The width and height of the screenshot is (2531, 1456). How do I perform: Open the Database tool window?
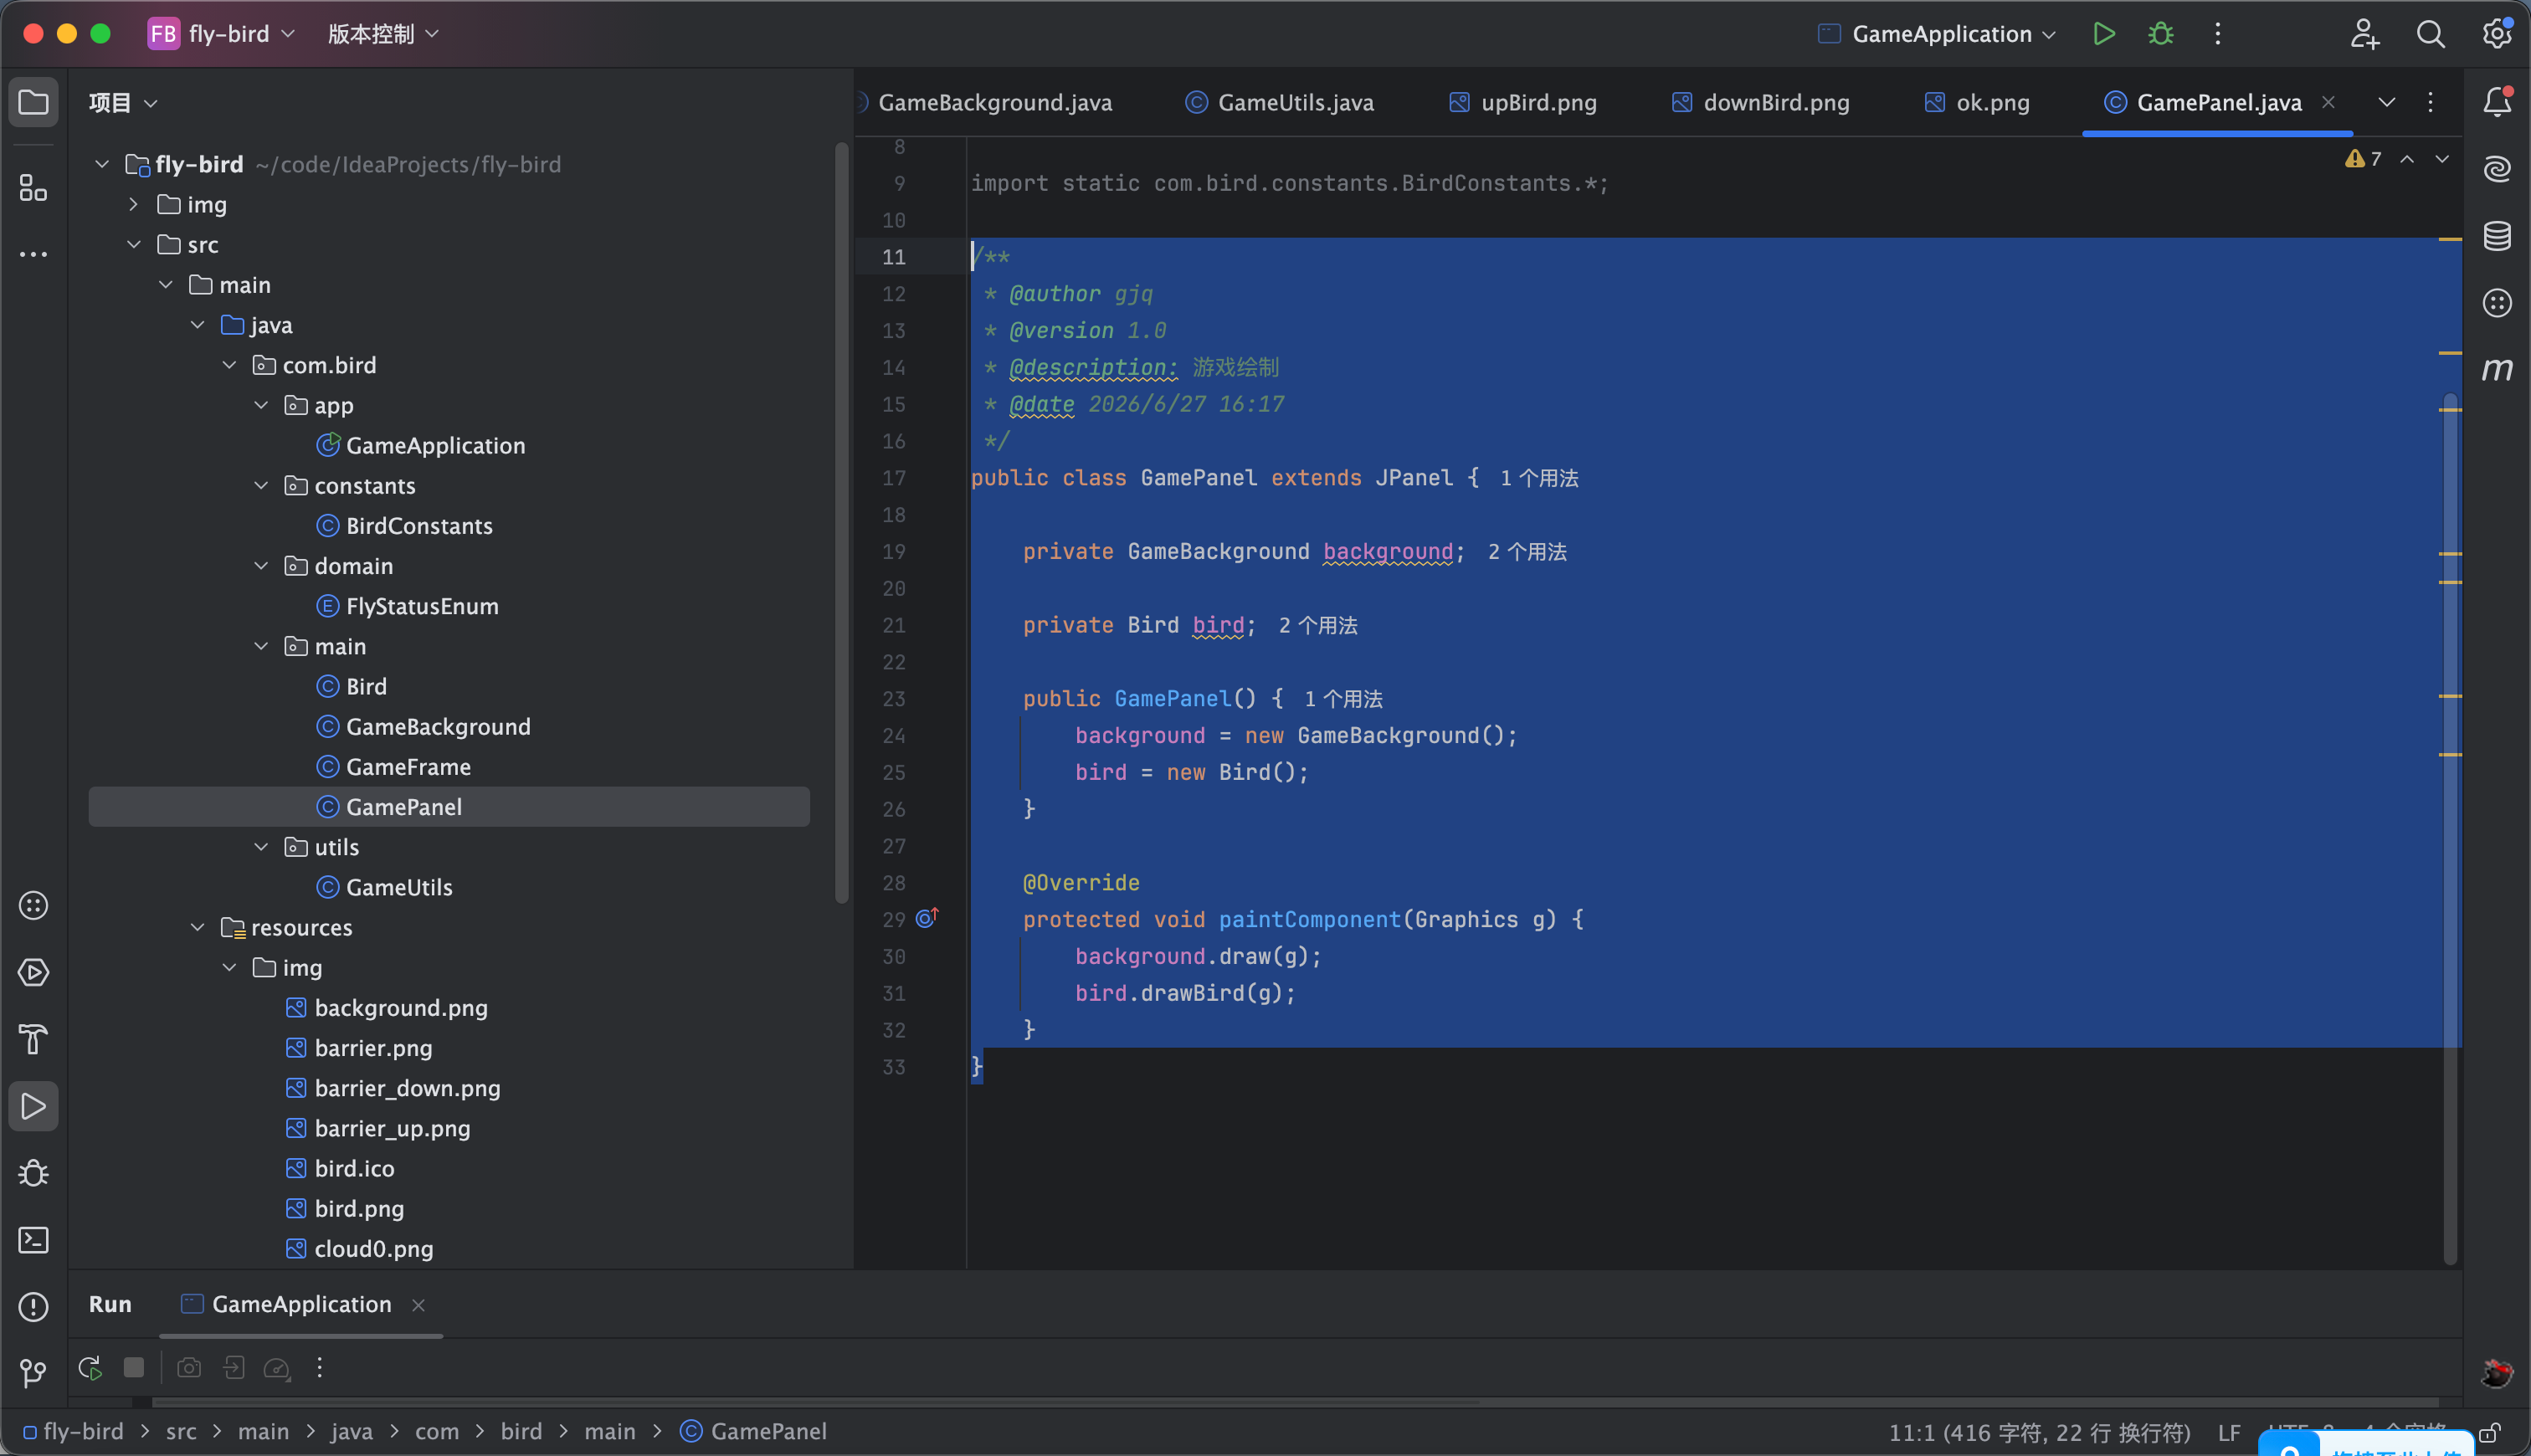coord(2497,236)
